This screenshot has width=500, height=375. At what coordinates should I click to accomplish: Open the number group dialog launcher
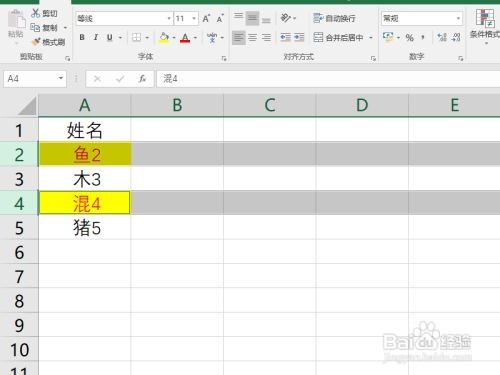point(461,58)
